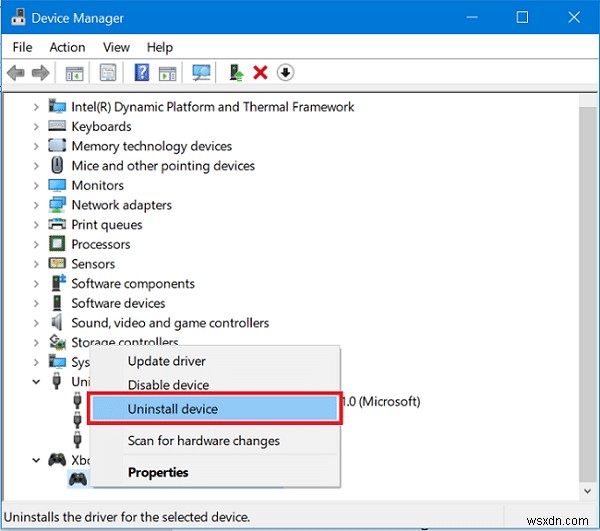Viewport: 600px width, 531px height.
Task: Expand the Sensors node
Action: [36, 264]
